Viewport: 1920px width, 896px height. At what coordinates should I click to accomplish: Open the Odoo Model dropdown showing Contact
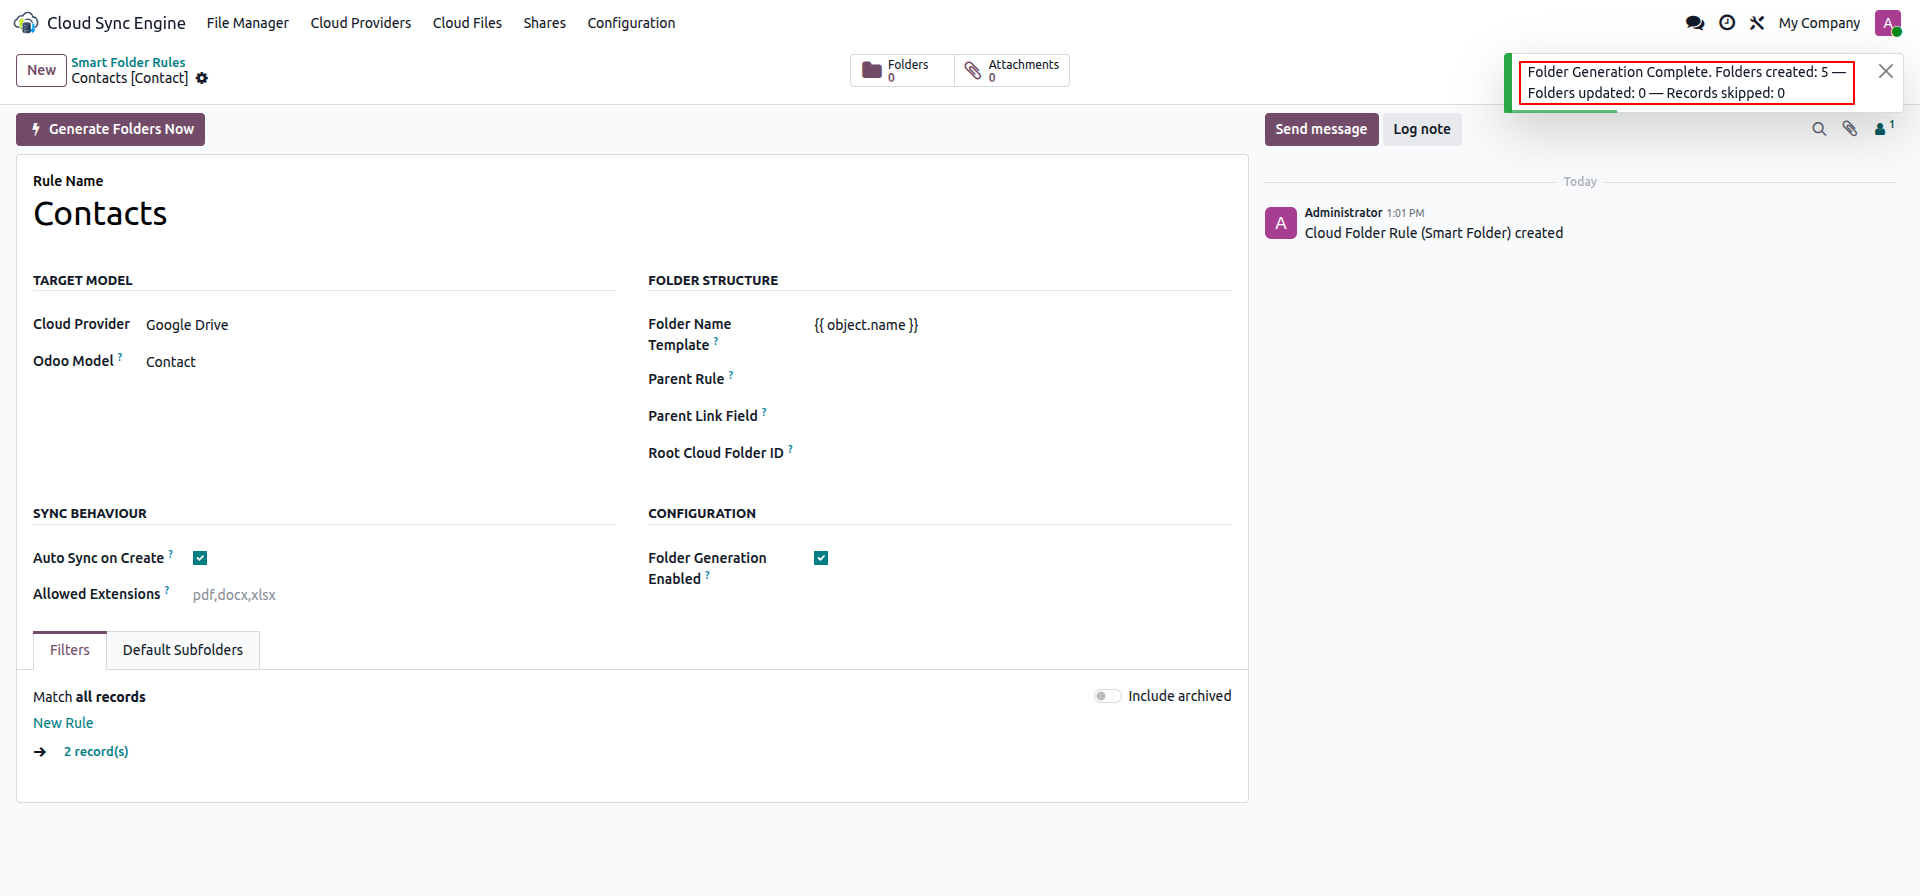click(380, 362)
